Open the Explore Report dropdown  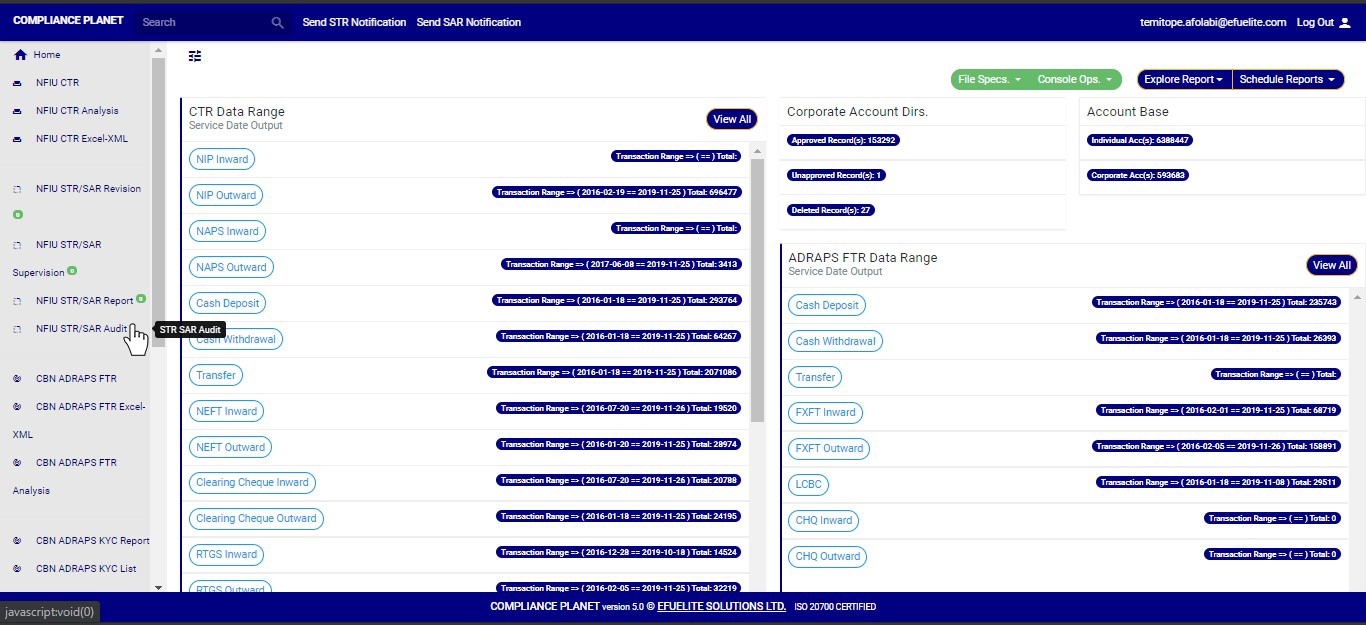coord(1183,80)
